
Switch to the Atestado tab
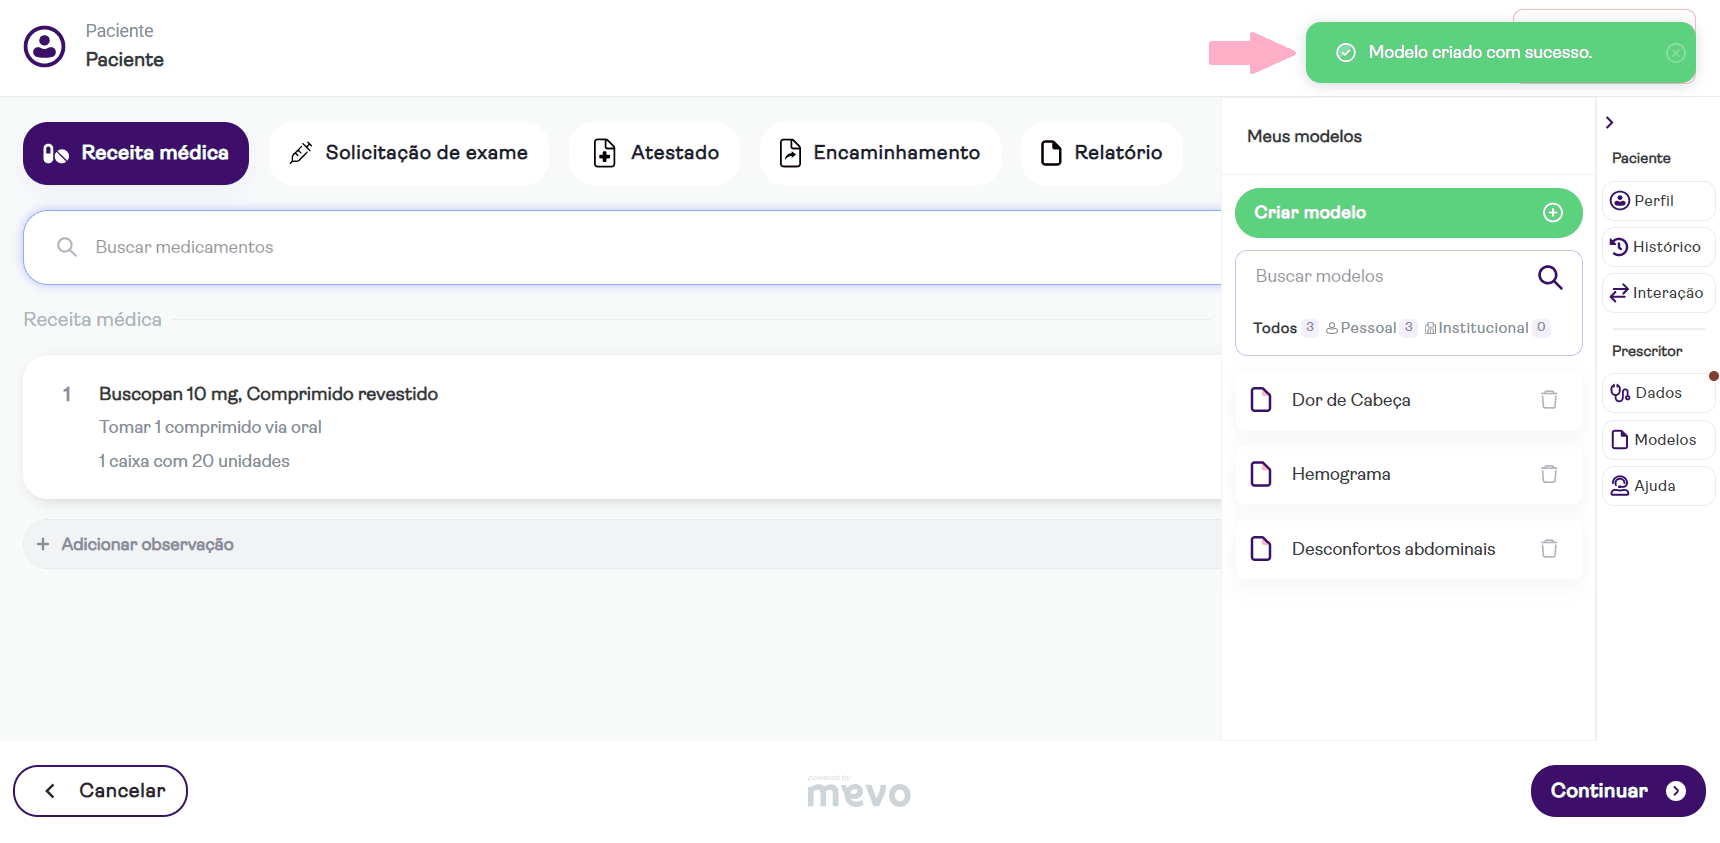click(655, 153)
